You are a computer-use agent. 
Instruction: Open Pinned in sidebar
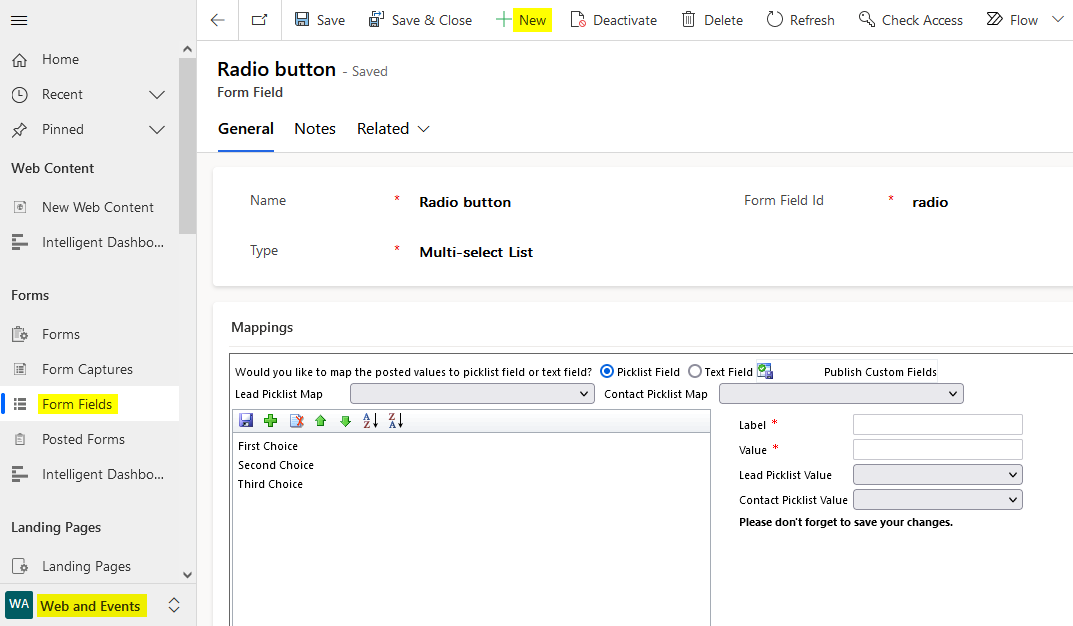pos(63,129)
